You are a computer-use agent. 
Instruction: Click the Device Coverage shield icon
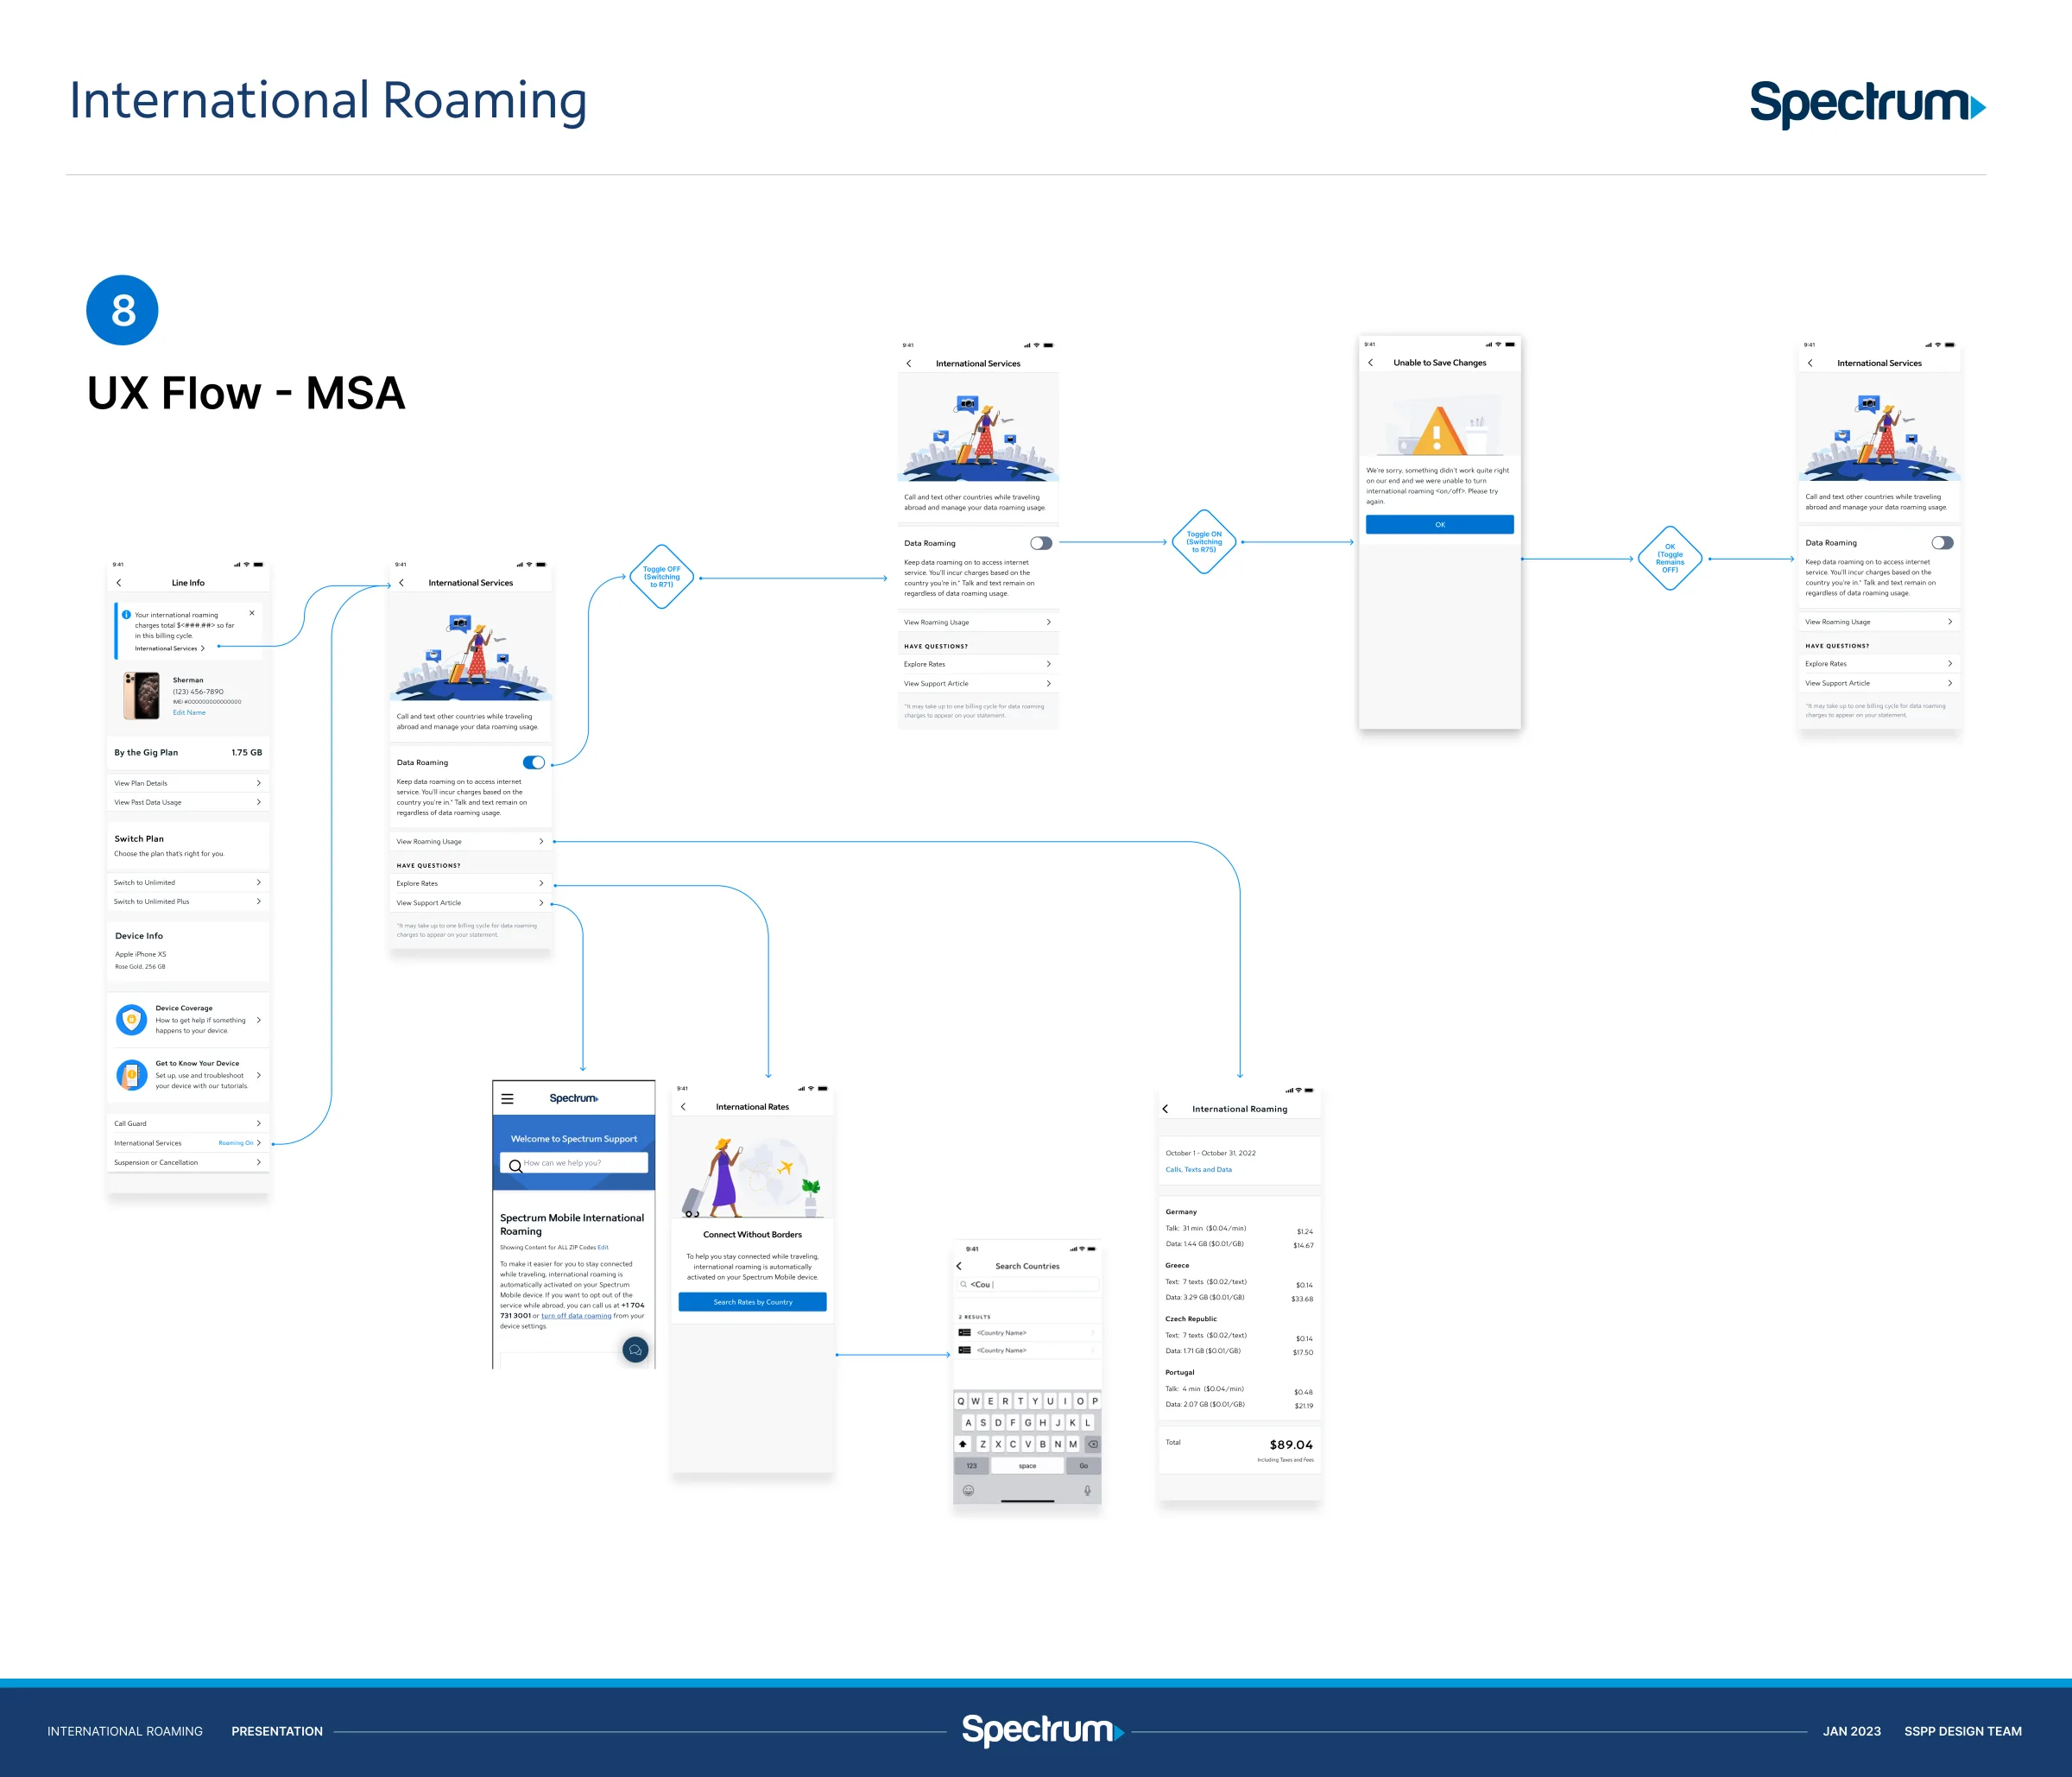point(131,1019)
